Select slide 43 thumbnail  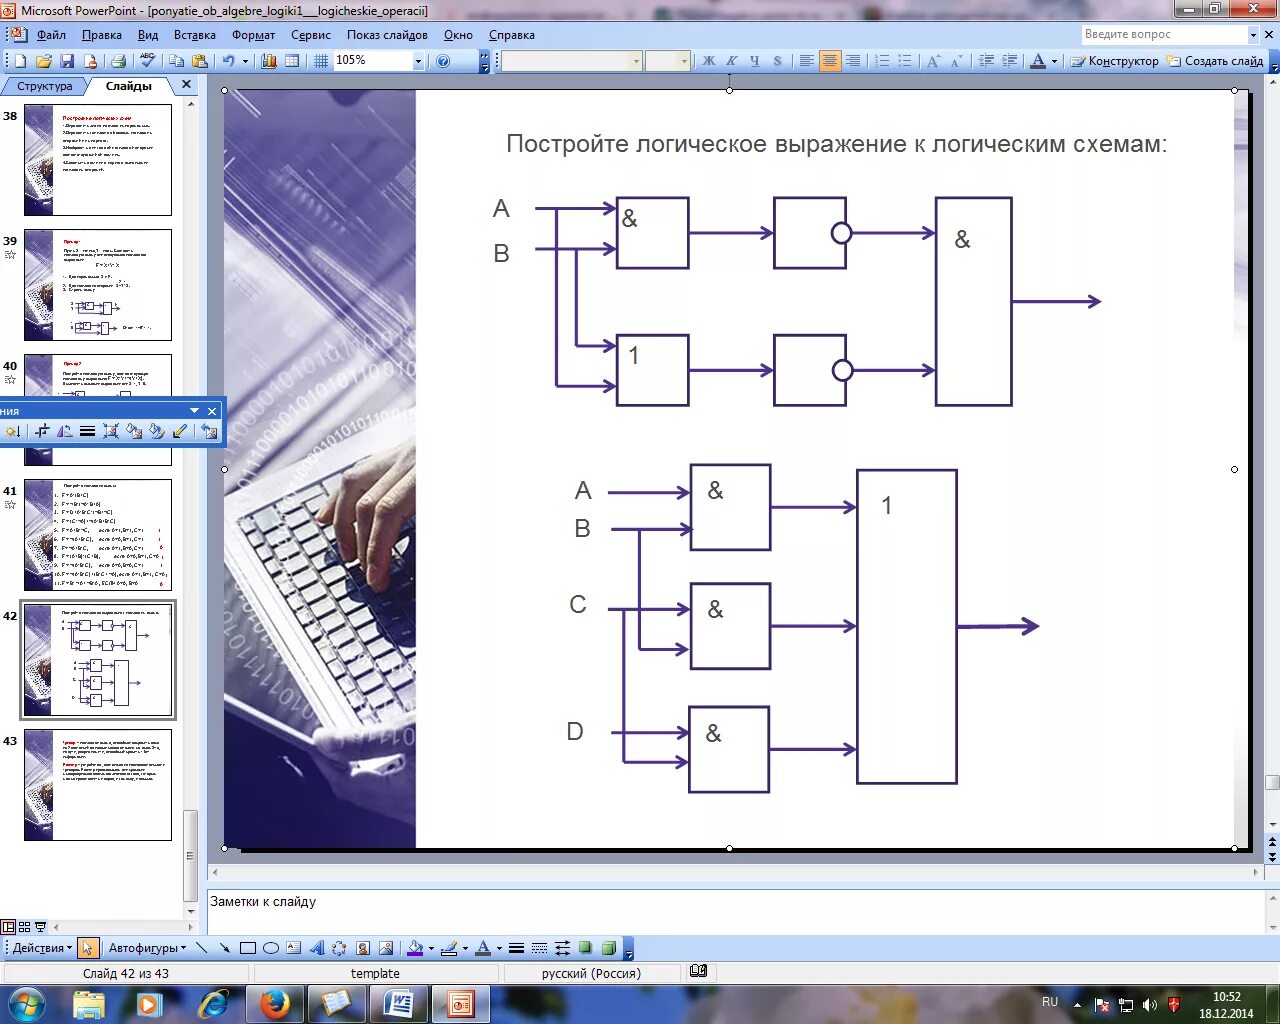coord(98,785)
